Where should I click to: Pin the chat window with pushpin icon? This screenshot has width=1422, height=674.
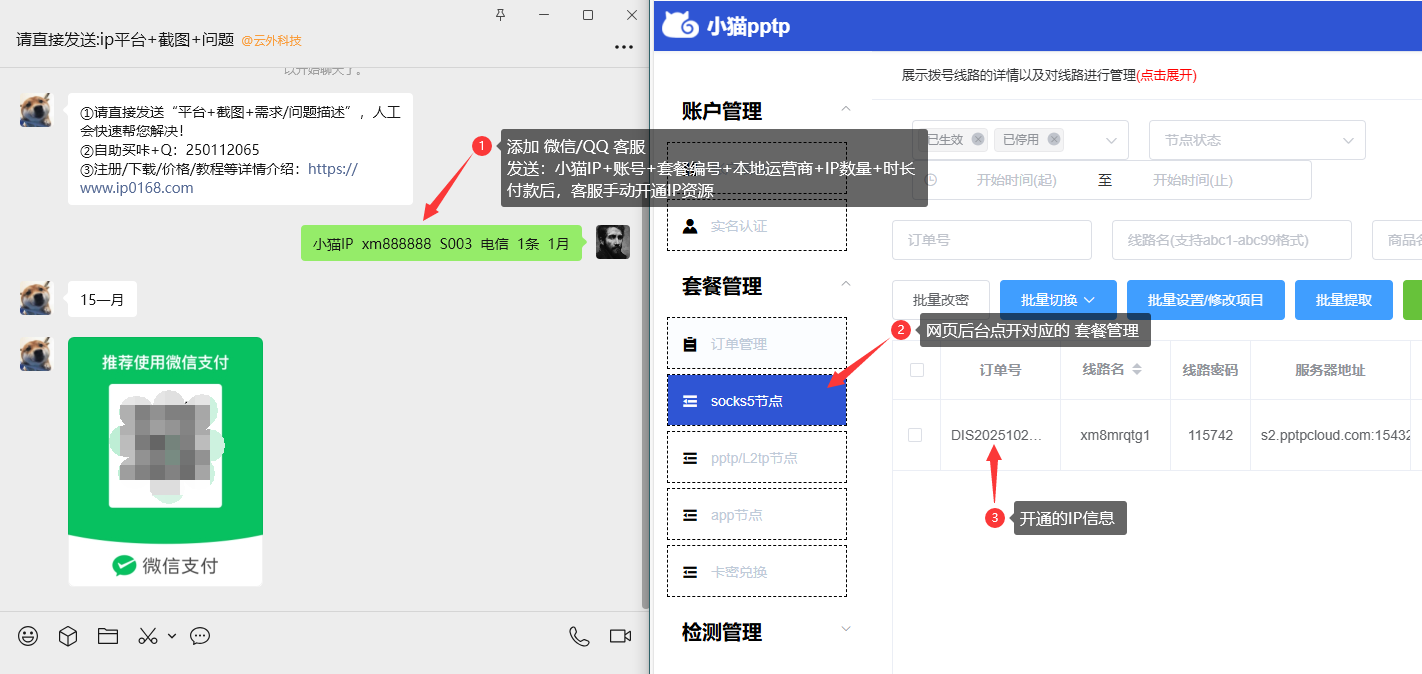point(501,14)
